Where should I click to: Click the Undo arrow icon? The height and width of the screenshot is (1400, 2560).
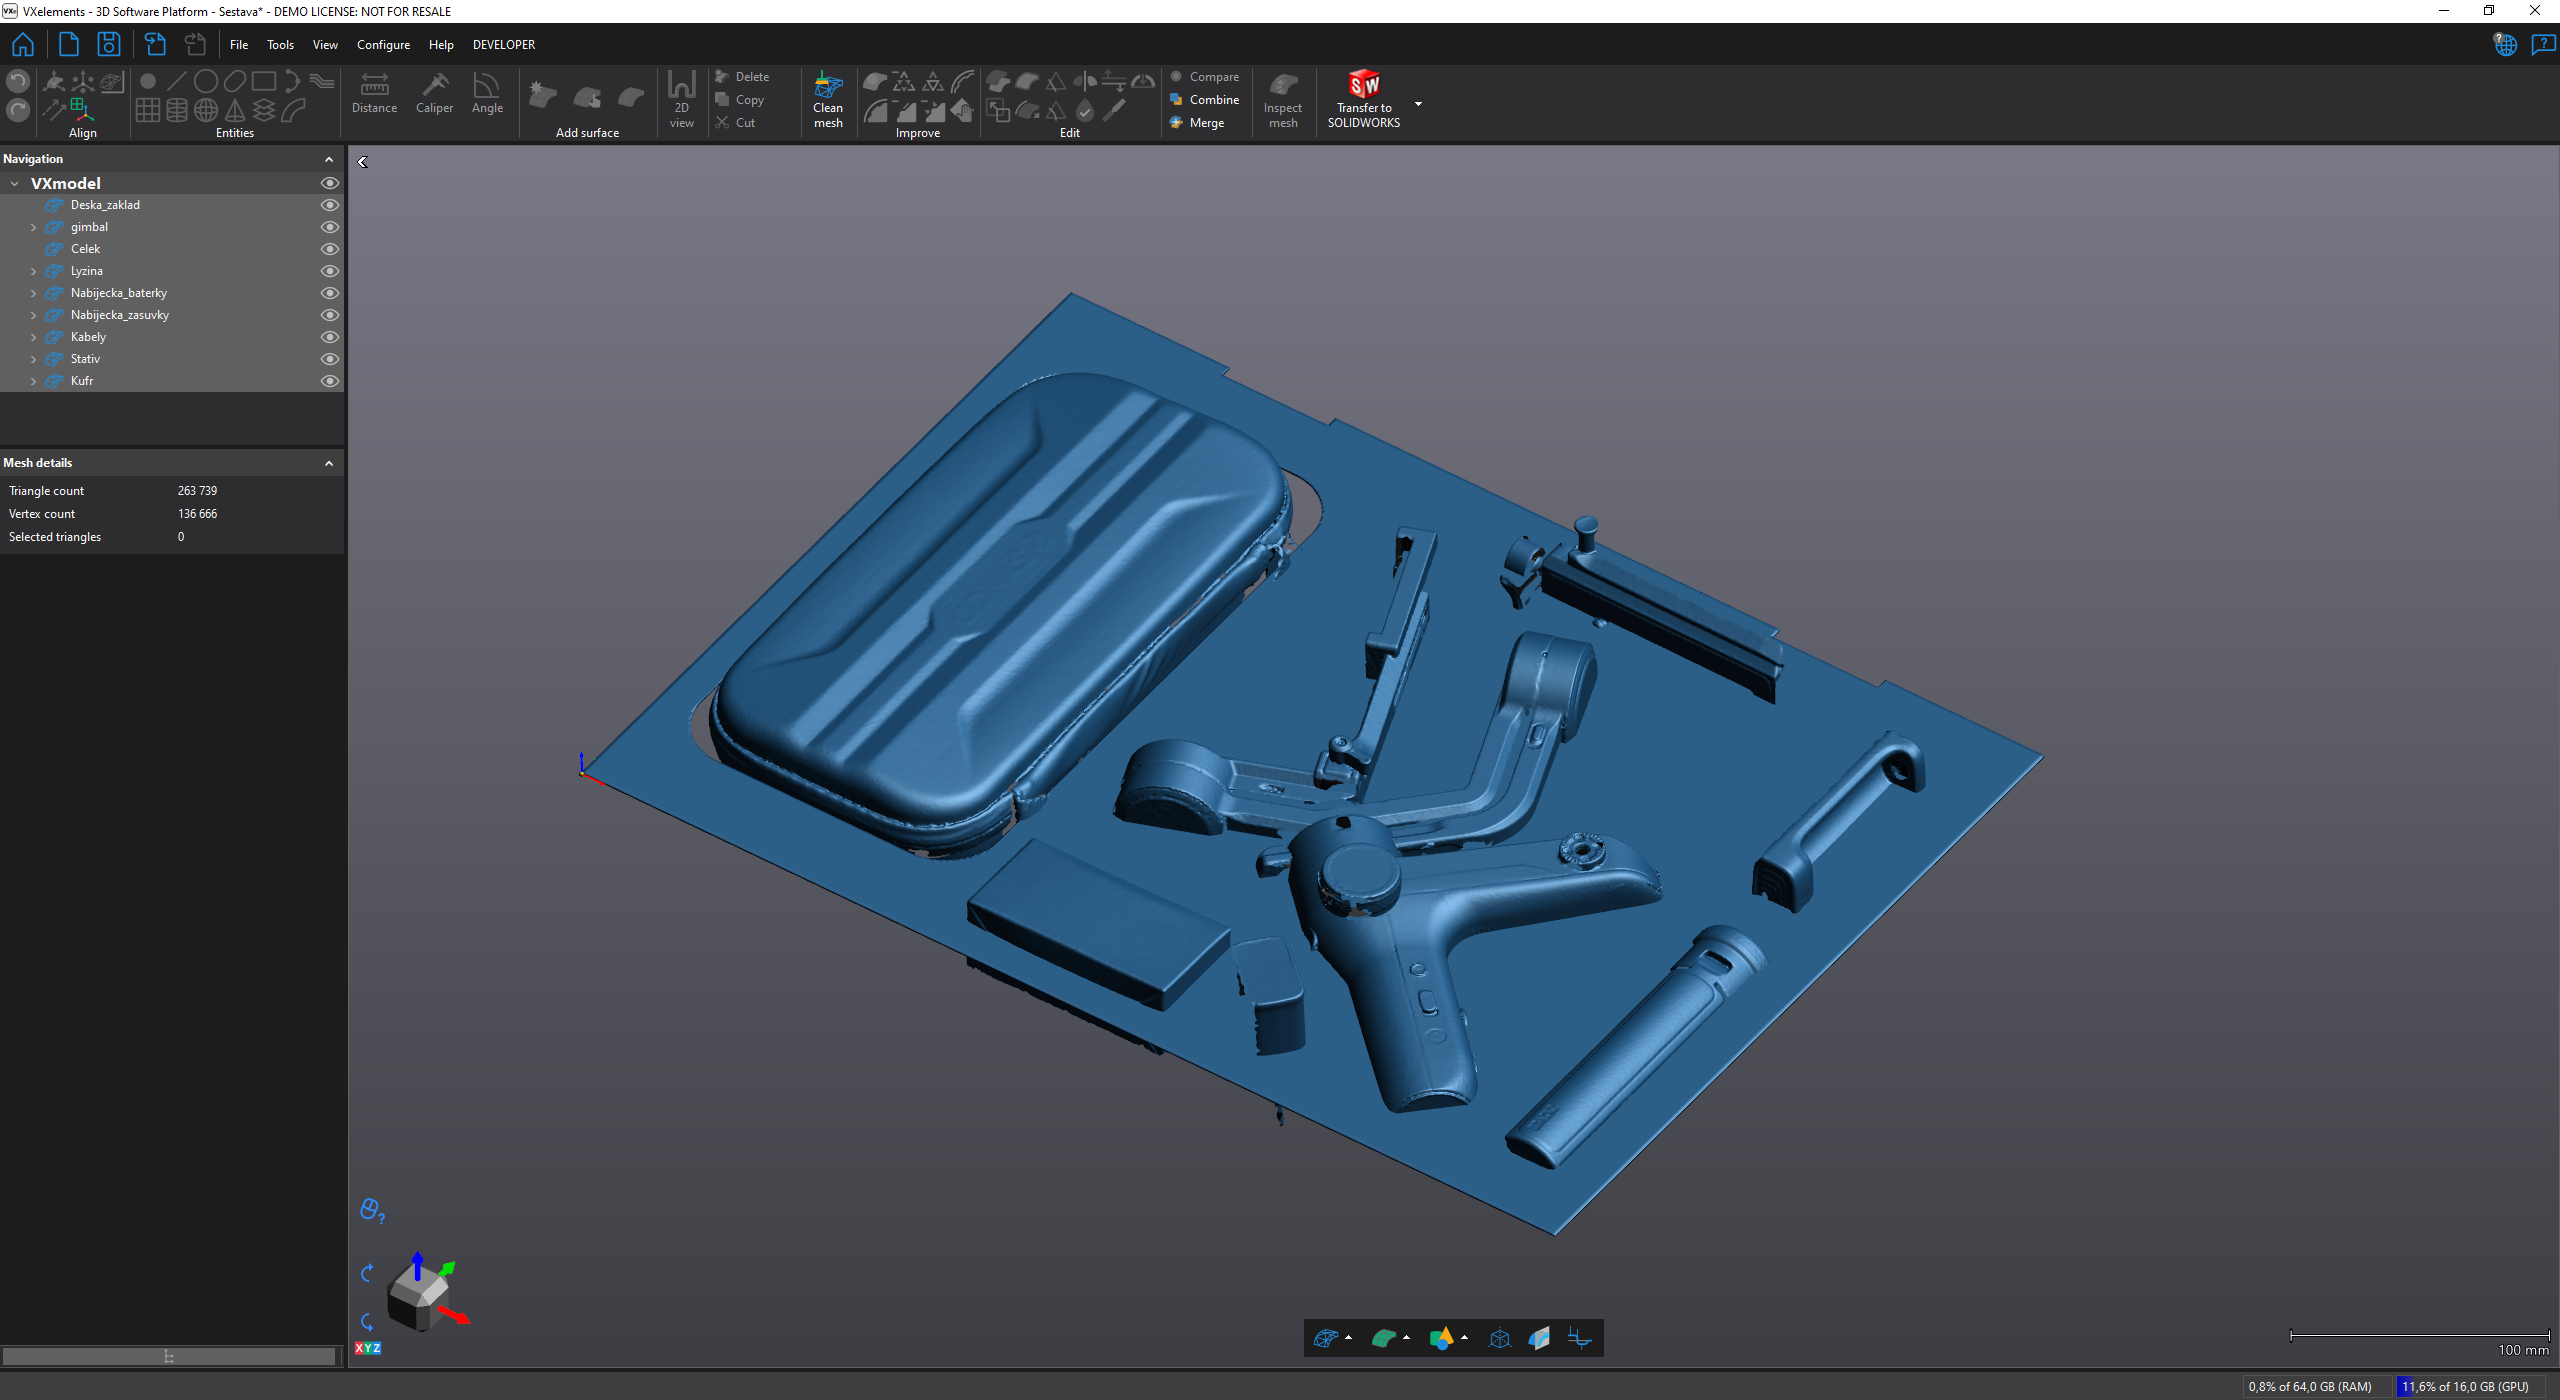coord(18,82)
